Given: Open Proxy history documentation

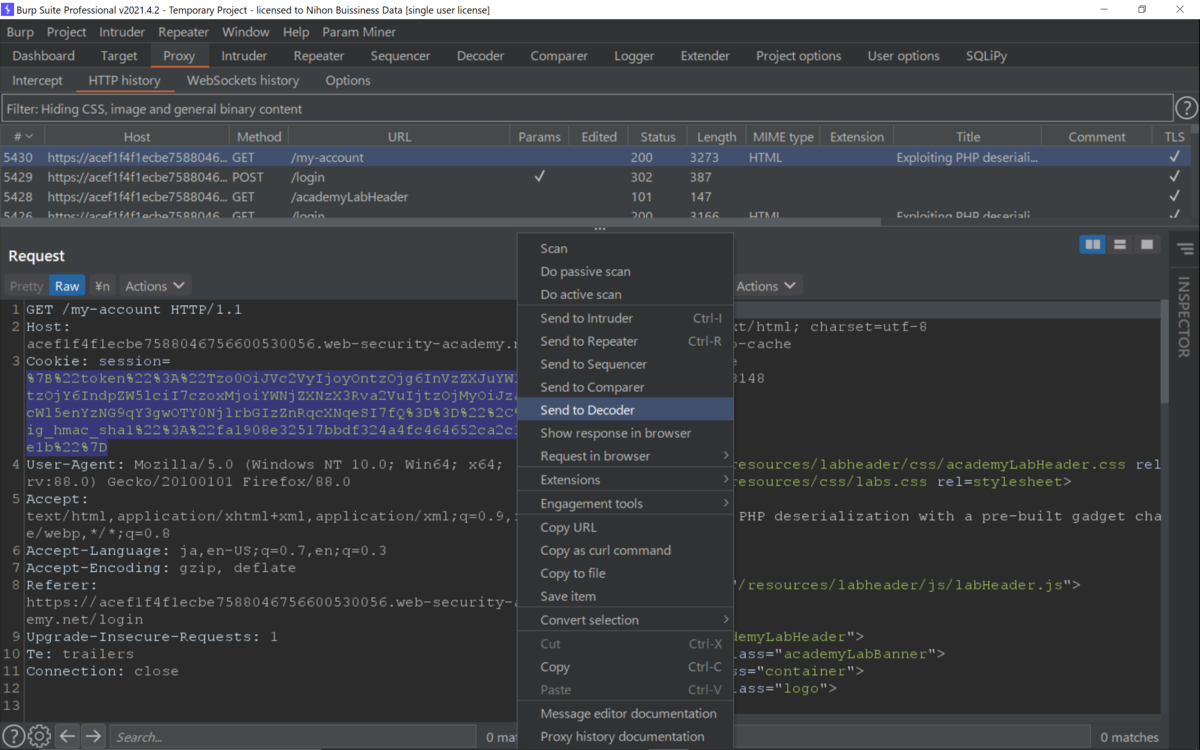Looking at the screenshot, I should point(625,737).
